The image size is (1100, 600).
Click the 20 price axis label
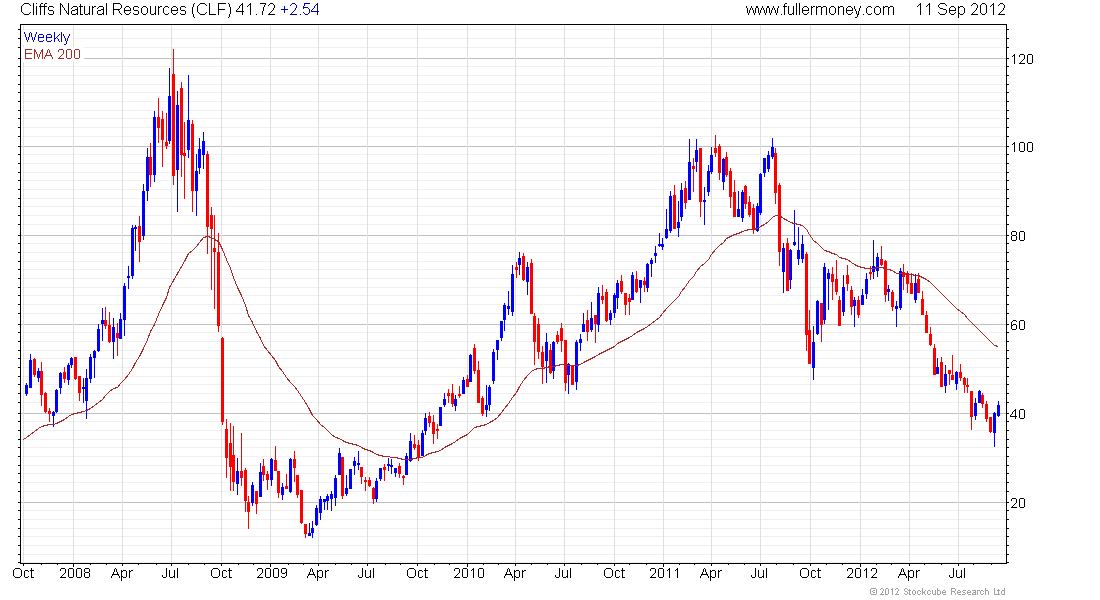(1018, 503)
